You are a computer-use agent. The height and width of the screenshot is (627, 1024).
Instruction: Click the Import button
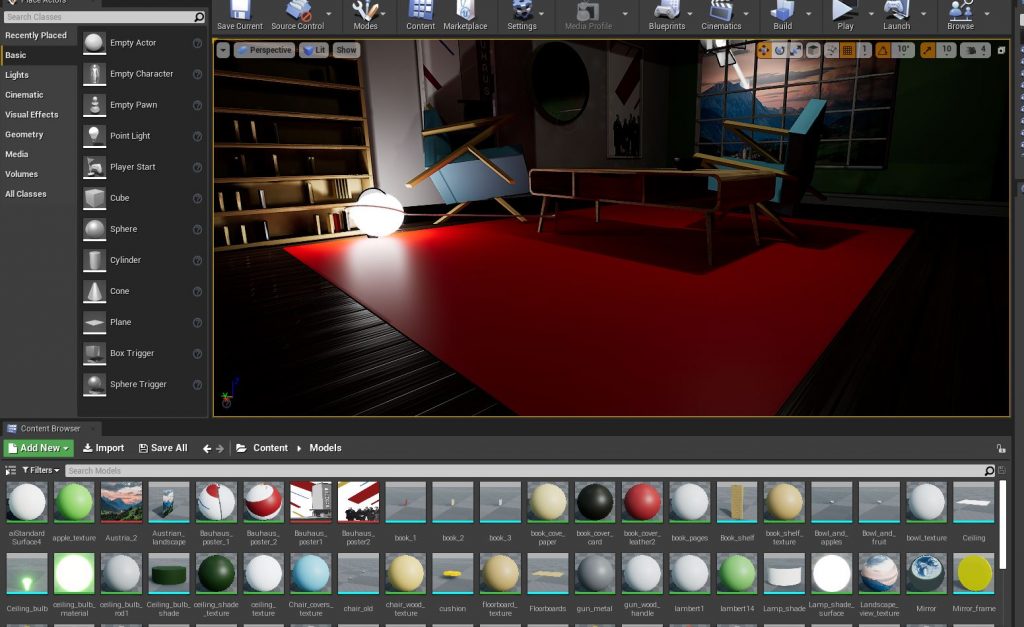(x=103, y=448)
